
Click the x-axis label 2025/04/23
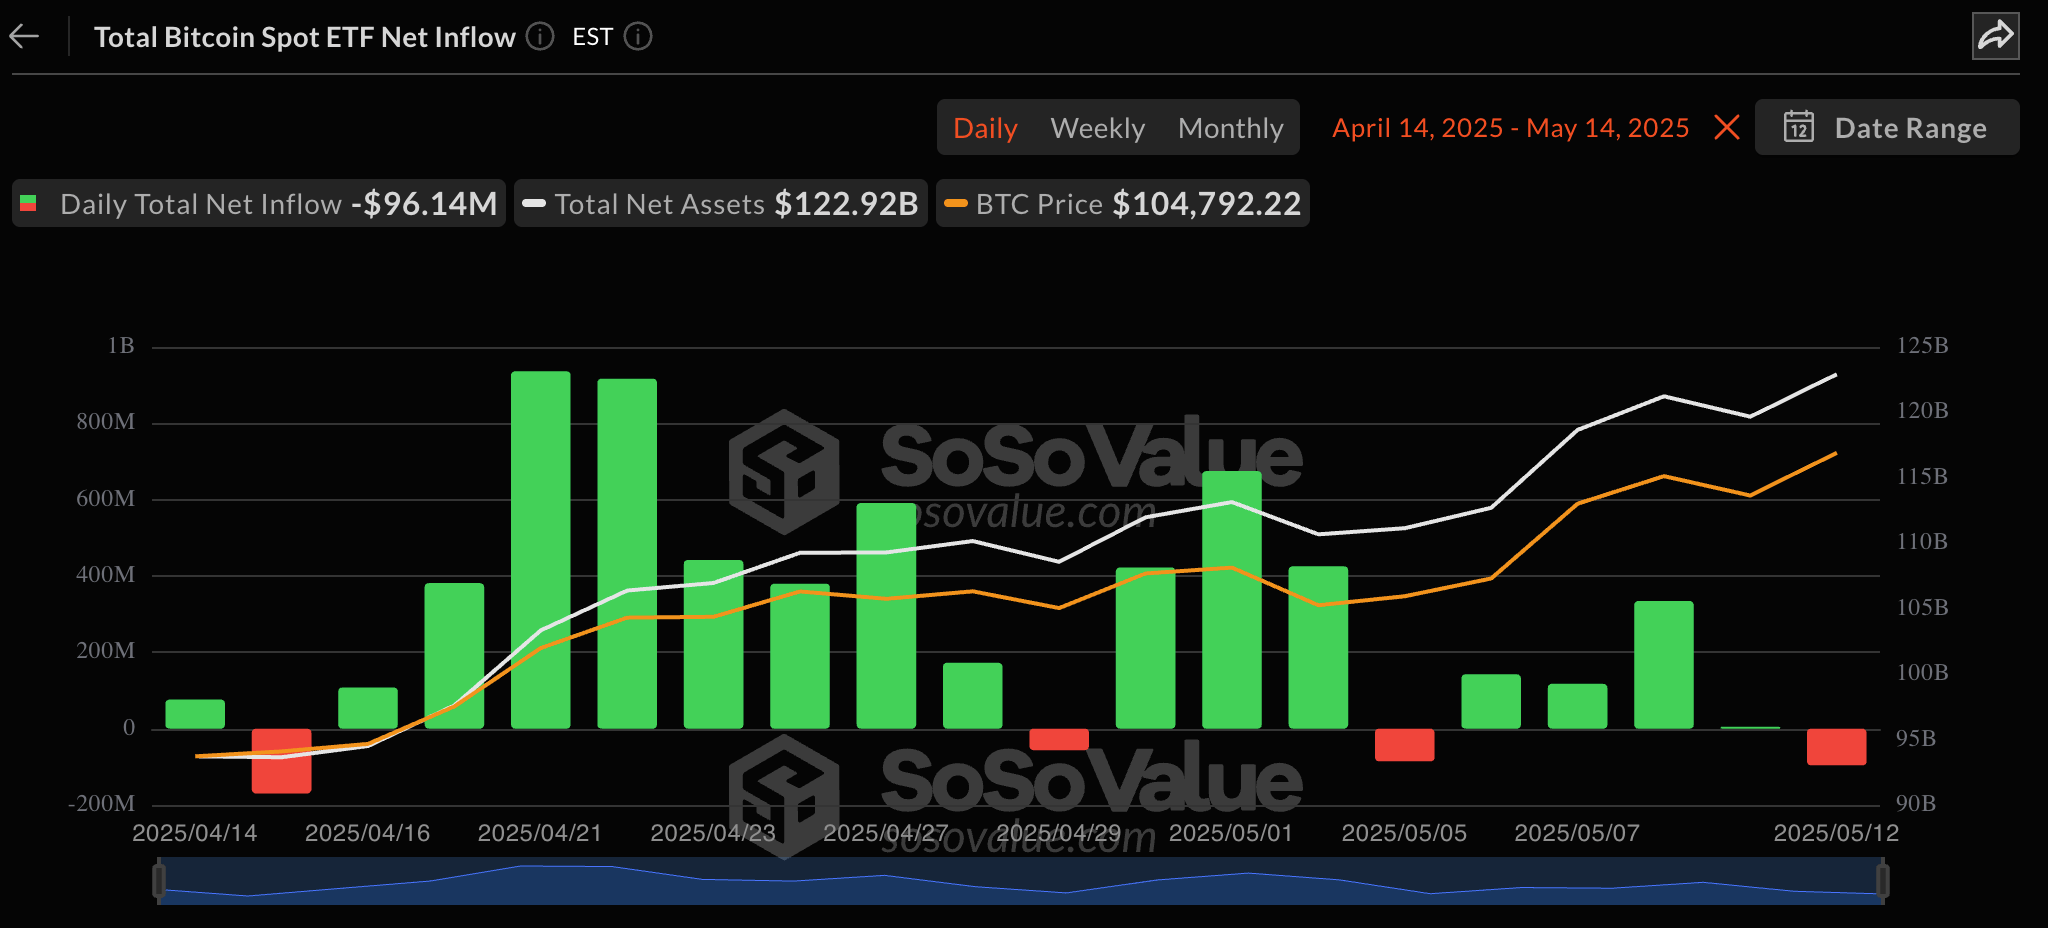[713, 833]
